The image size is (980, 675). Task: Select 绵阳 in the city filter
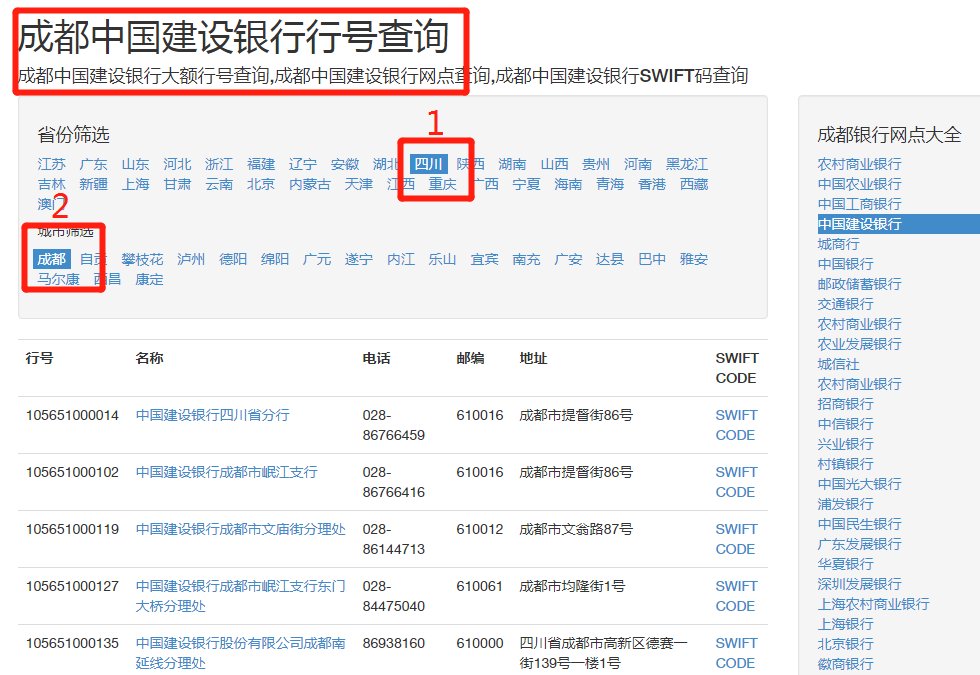point(274,259)
